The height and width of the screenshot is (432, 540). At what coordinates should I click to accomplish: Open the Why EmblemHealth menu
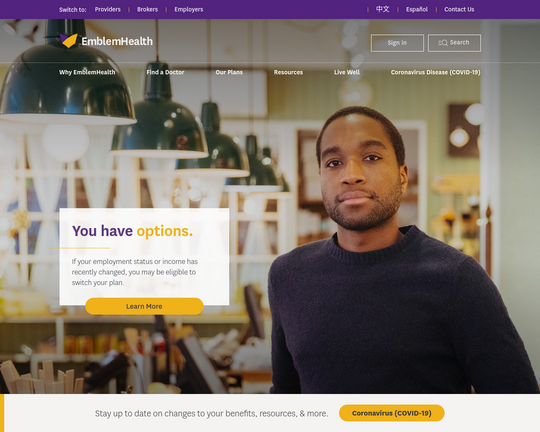[x=87, y=72]
